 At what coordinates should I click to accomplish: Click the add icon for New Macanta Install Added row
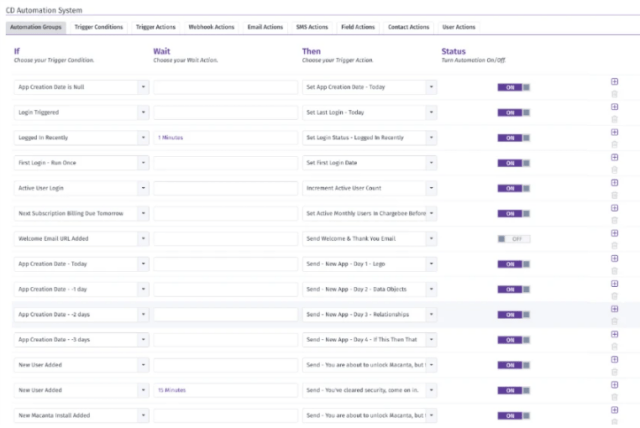(x=614, y=410)
